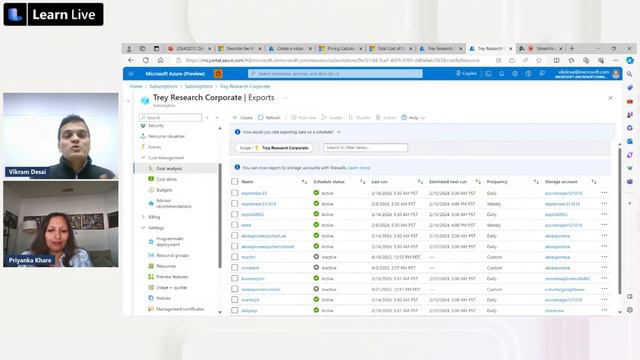The width and height of the screenshot is (640, 360).
Task: Switch to the Total Cost of Ownership tab
Action: click(x=391, y=49)
